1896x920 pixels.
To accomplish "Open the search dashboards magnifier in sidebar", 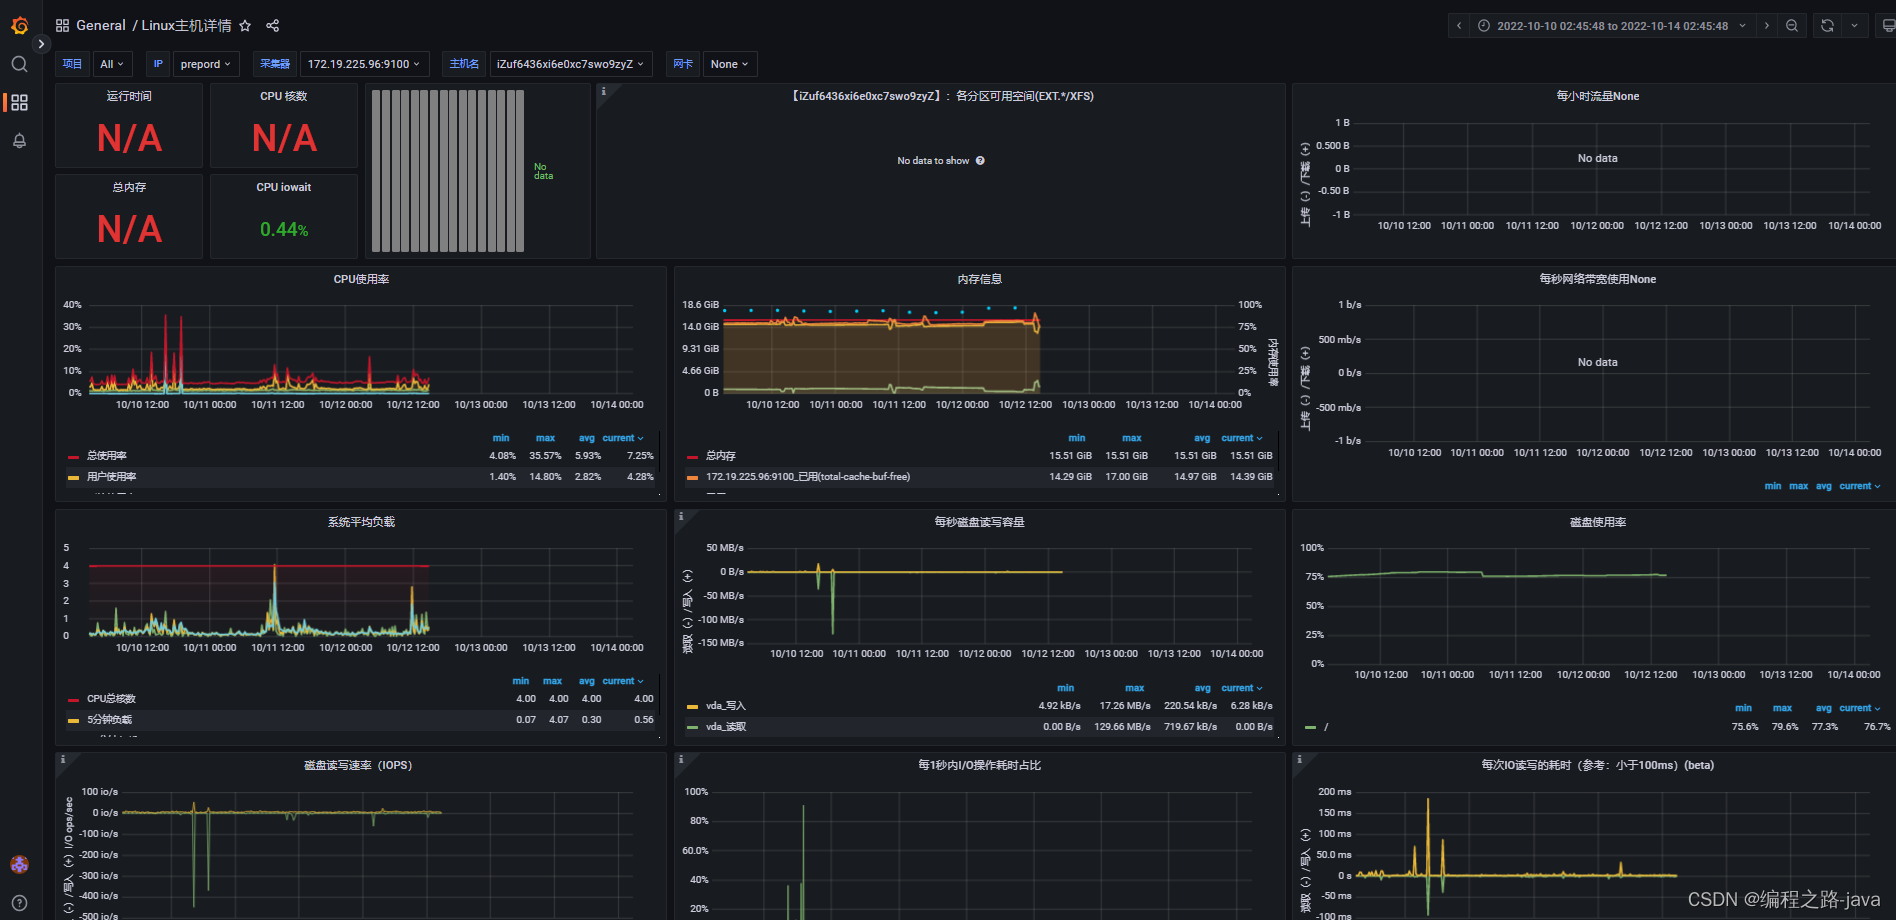I will (19, 64).
